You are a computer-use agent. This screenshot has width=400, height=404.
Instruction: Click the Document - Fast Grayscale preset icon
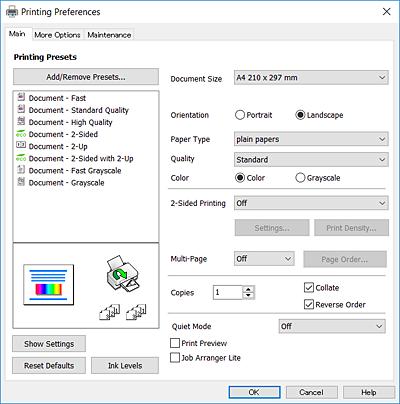click(x=21, y=169)
